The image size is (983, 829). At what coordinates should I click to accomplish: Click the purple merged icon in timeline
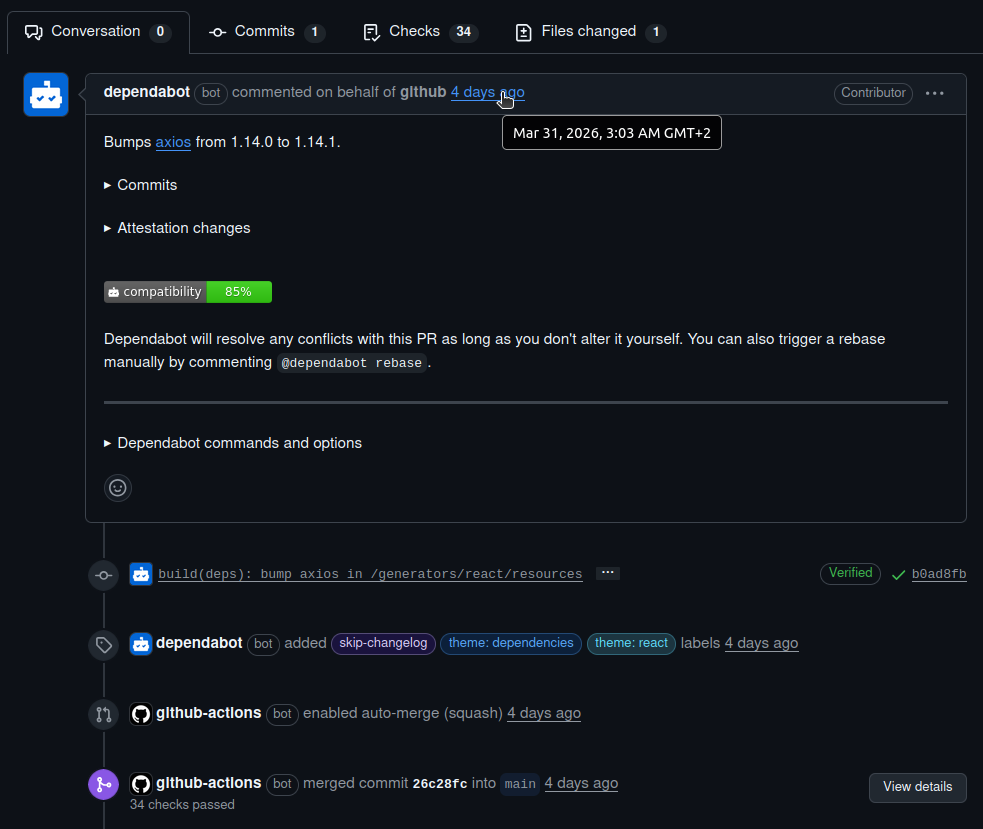click(x=103, y=785)
